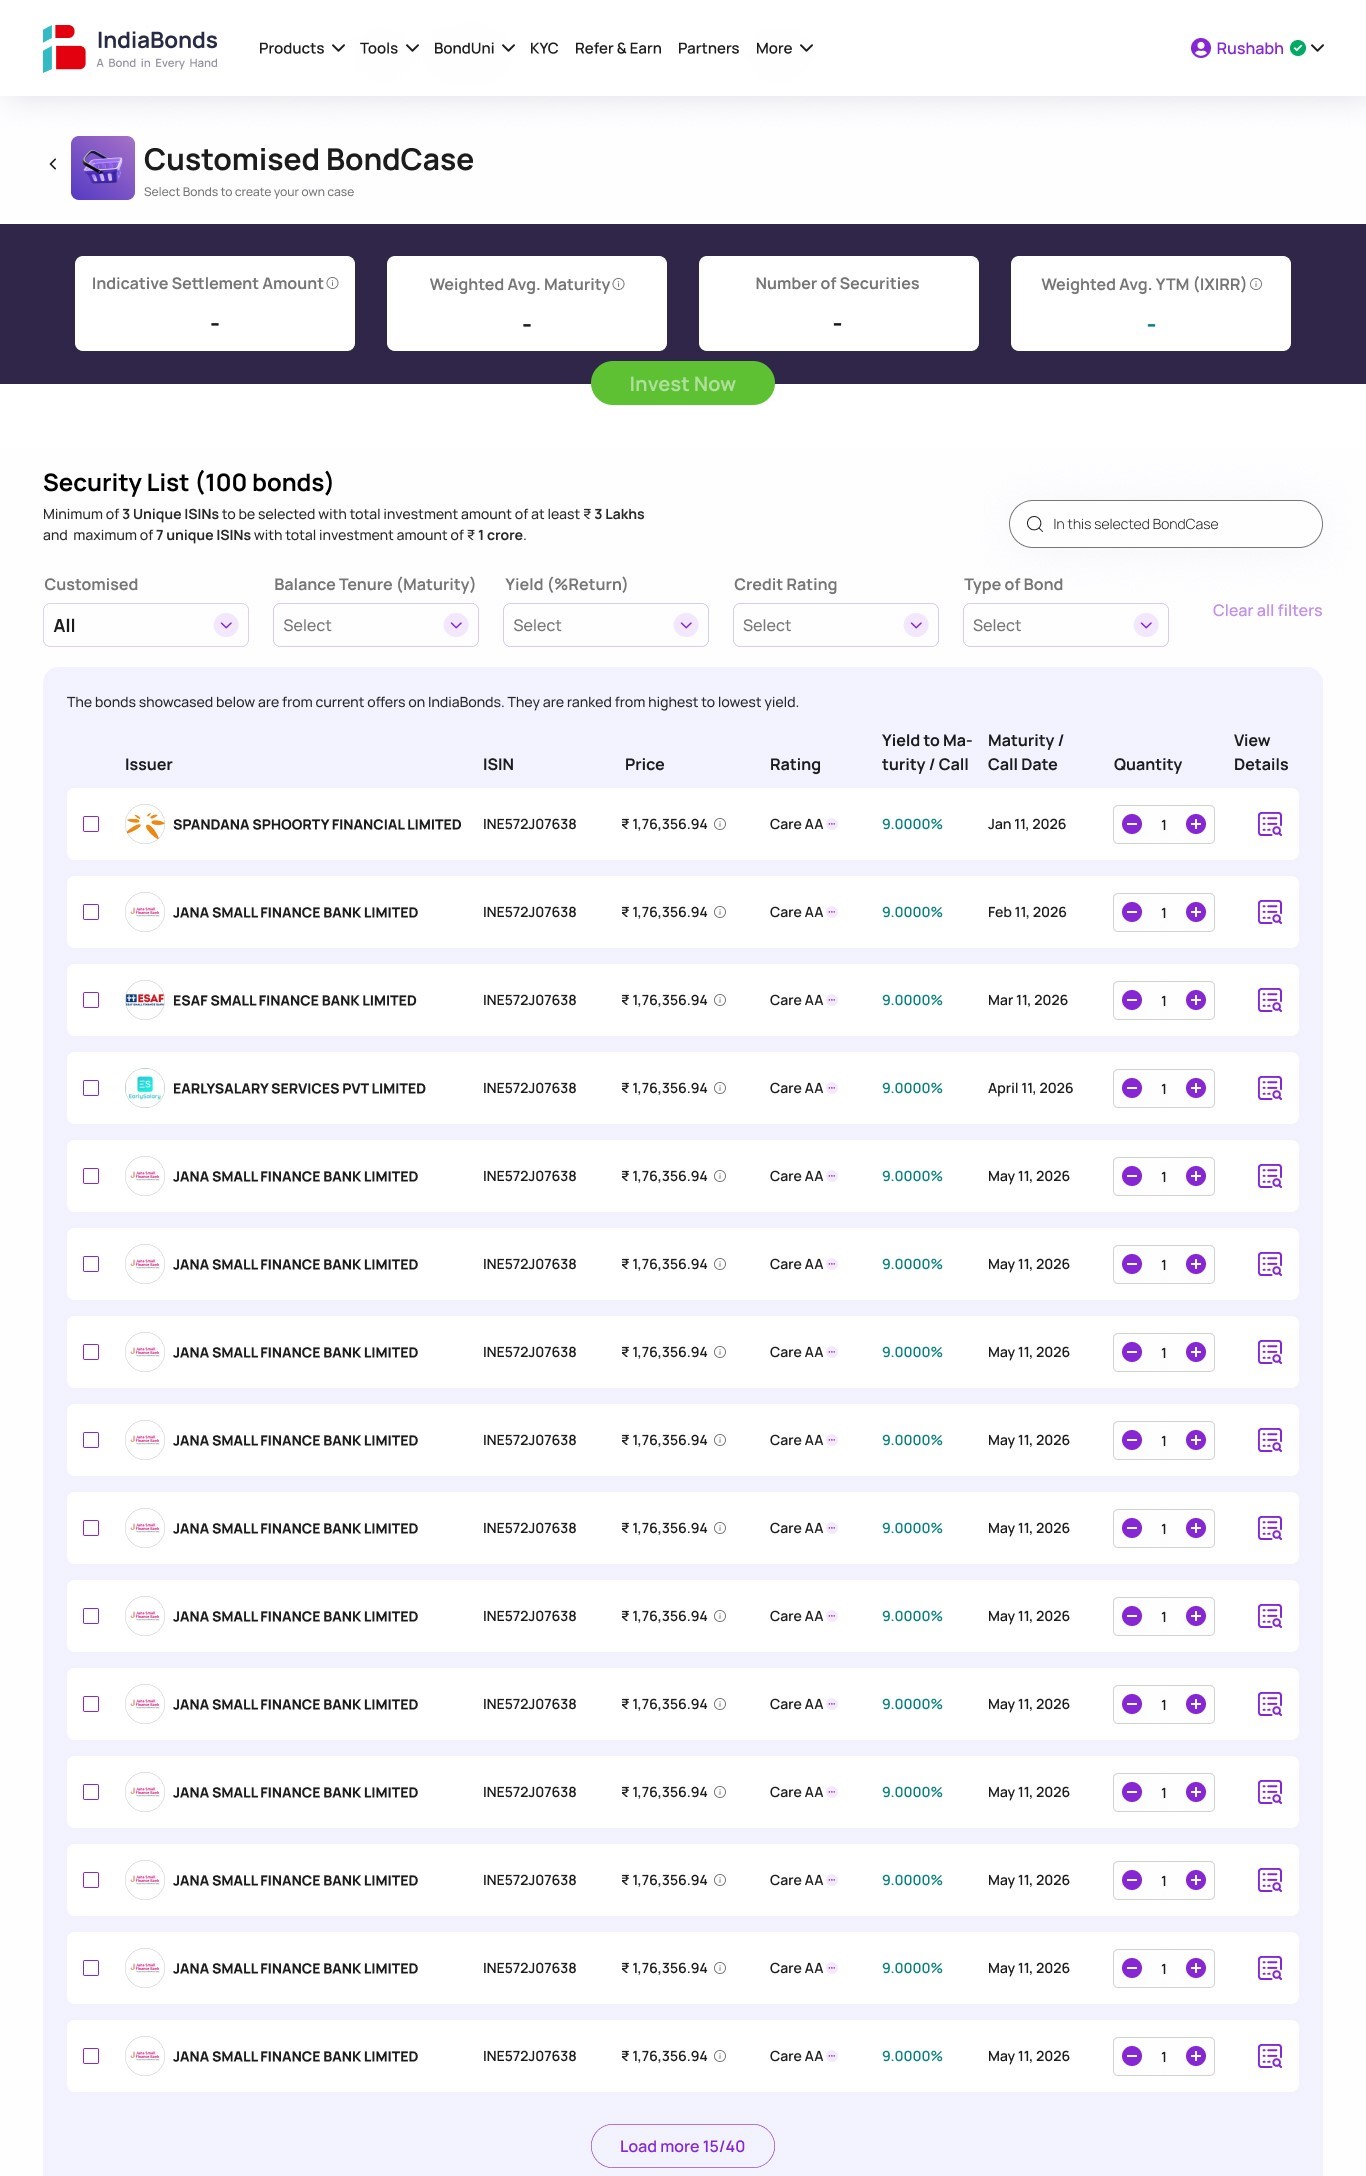Screen dimensions: 1366x2176
Task: Click Spandana row's Jan 11, 2026 date
Action: pyautogui.click(x=1027, y=824)
